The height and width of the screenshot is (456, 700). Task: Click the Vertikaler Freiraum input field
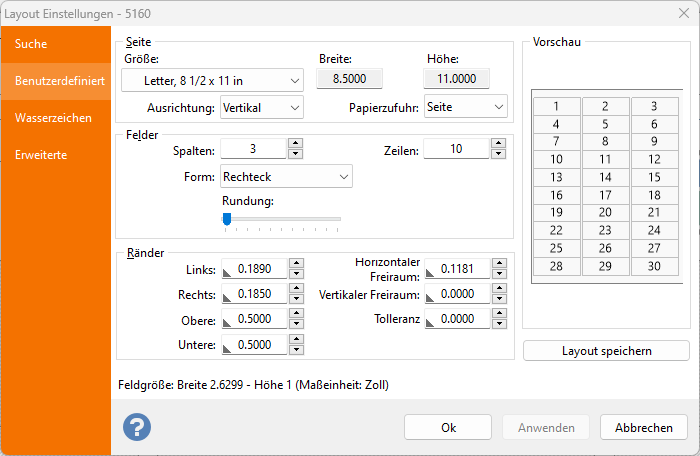[457, 294]
